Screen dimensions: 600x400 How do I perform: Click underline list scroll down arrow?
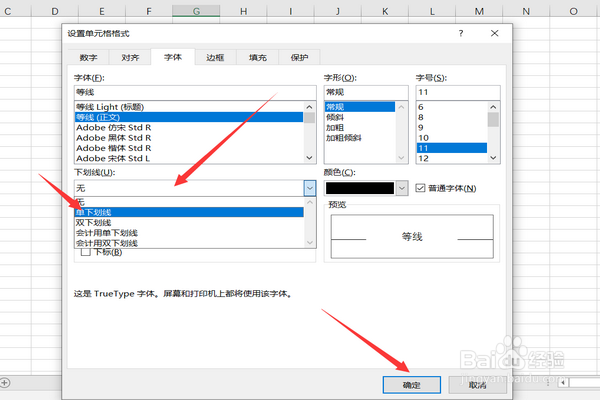(310, 243)
